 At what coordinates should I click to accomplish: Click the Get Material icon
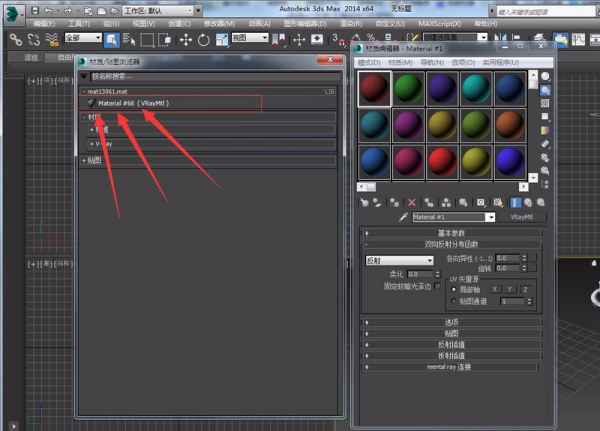[x=365, y=202]
